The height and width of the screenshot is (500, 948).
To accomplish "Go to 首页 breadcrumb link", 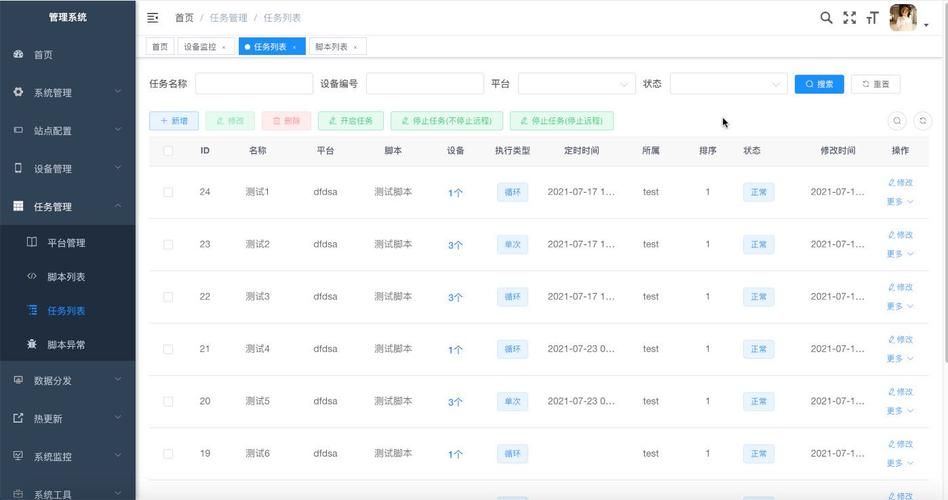I will [184, 18].
